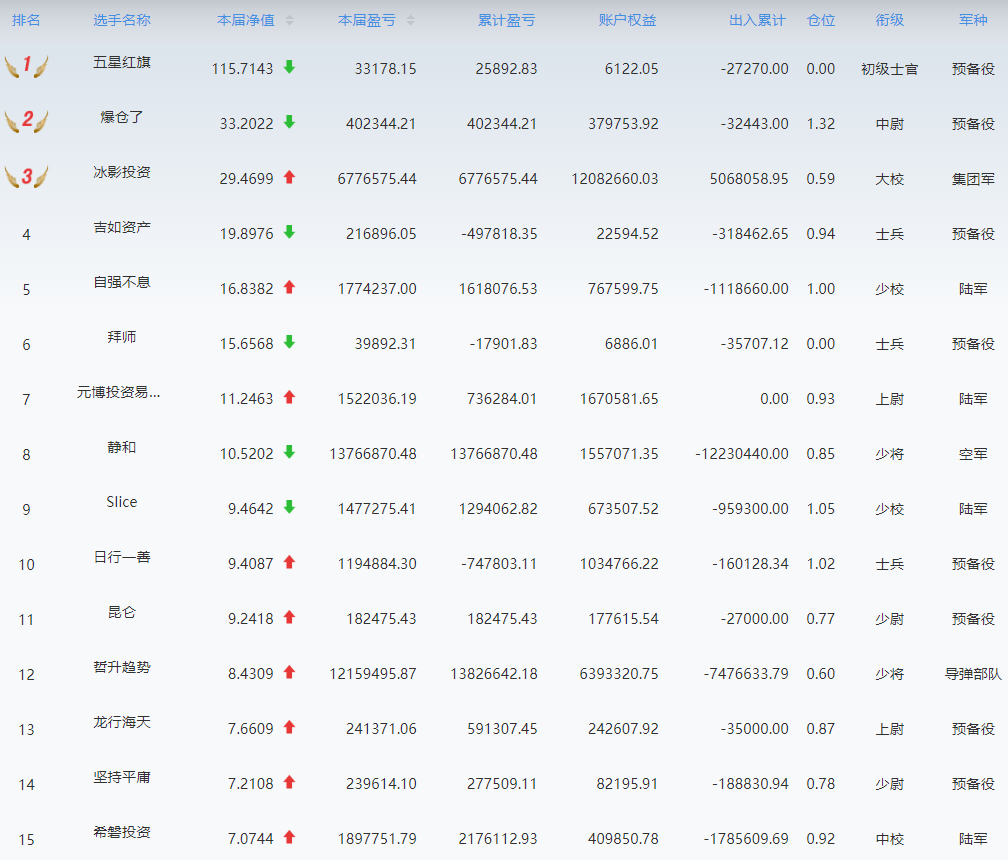1008x860 pixels.
Task: Click the 排名 column header
Action: pyautogui.click(x=26, y=21)
